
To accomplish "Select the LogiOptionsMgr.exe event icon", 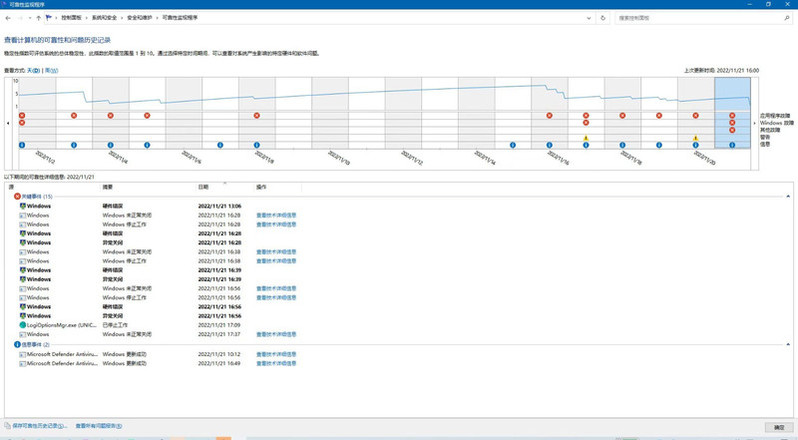I will [x=21, y=325].
